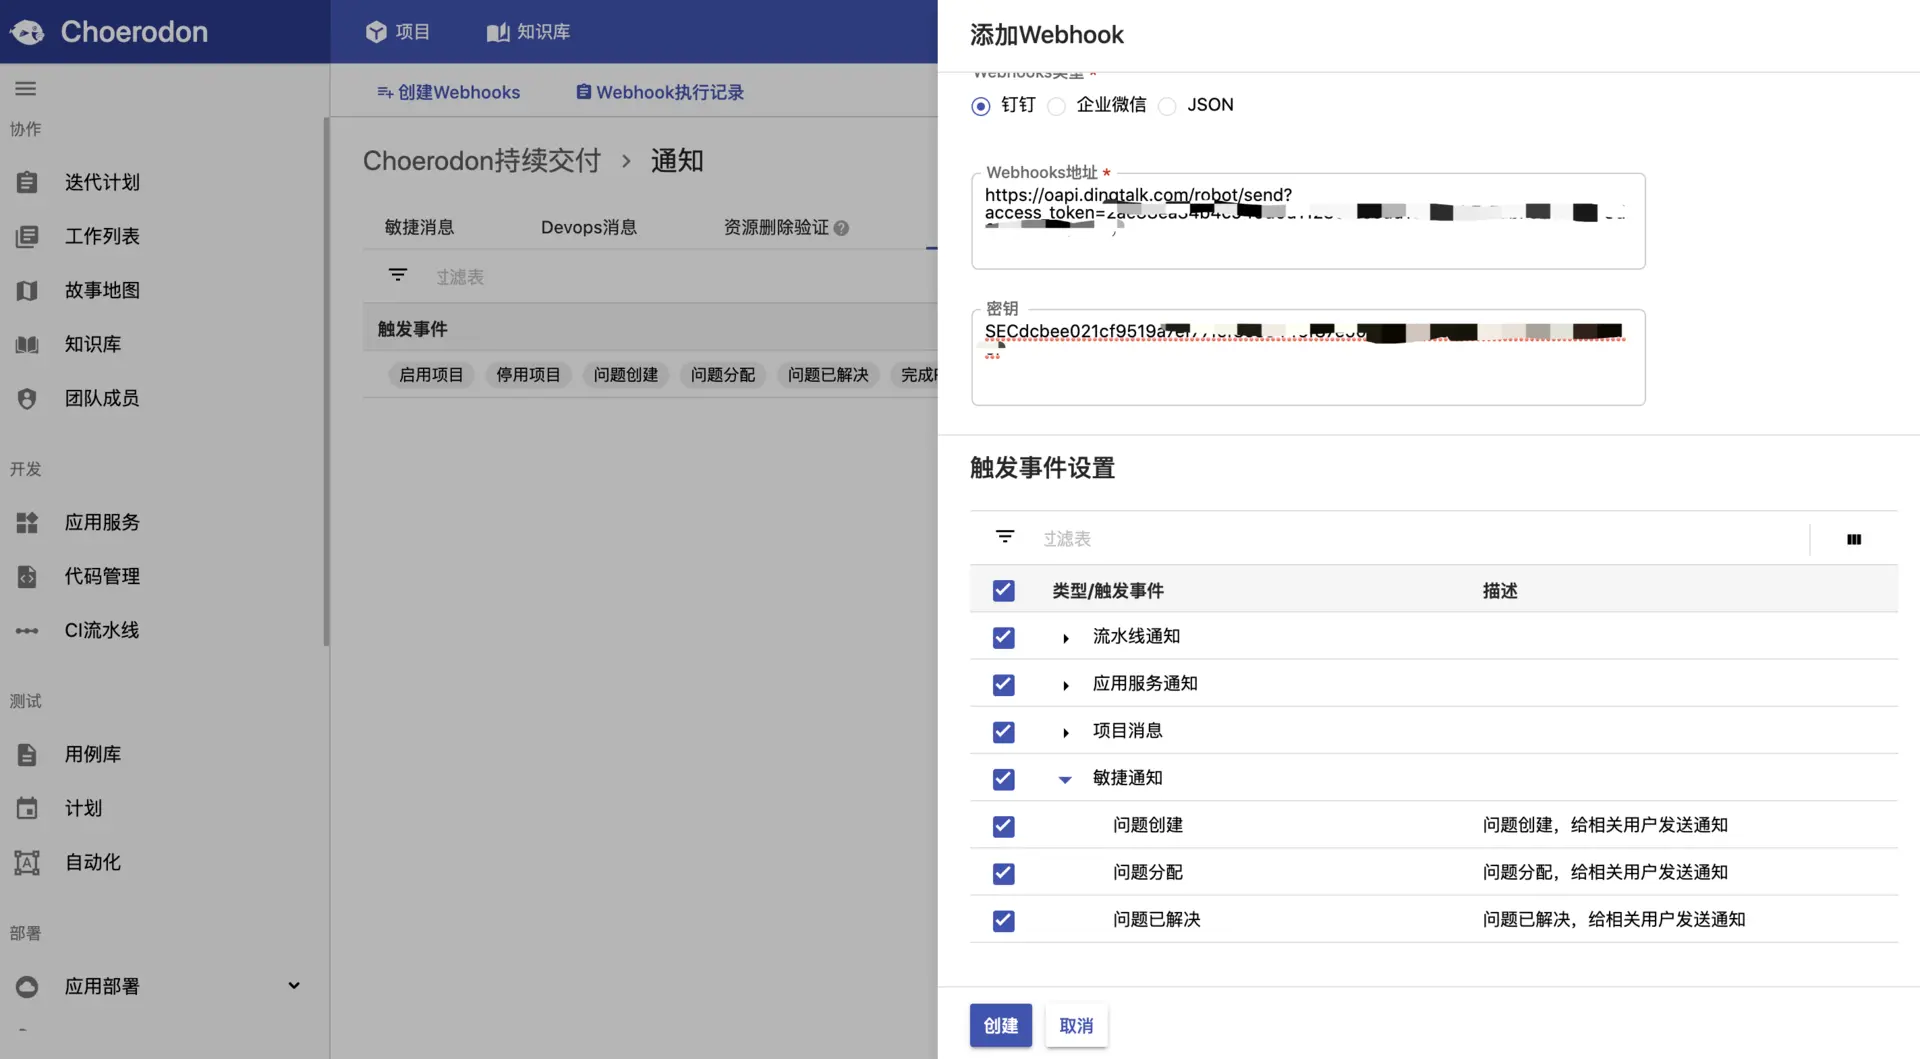Image resolution: width=1920 pixels, height=1059 pixels.
Task: Select the 企业微信 webhook type
Action: [x=1056, y=106]
